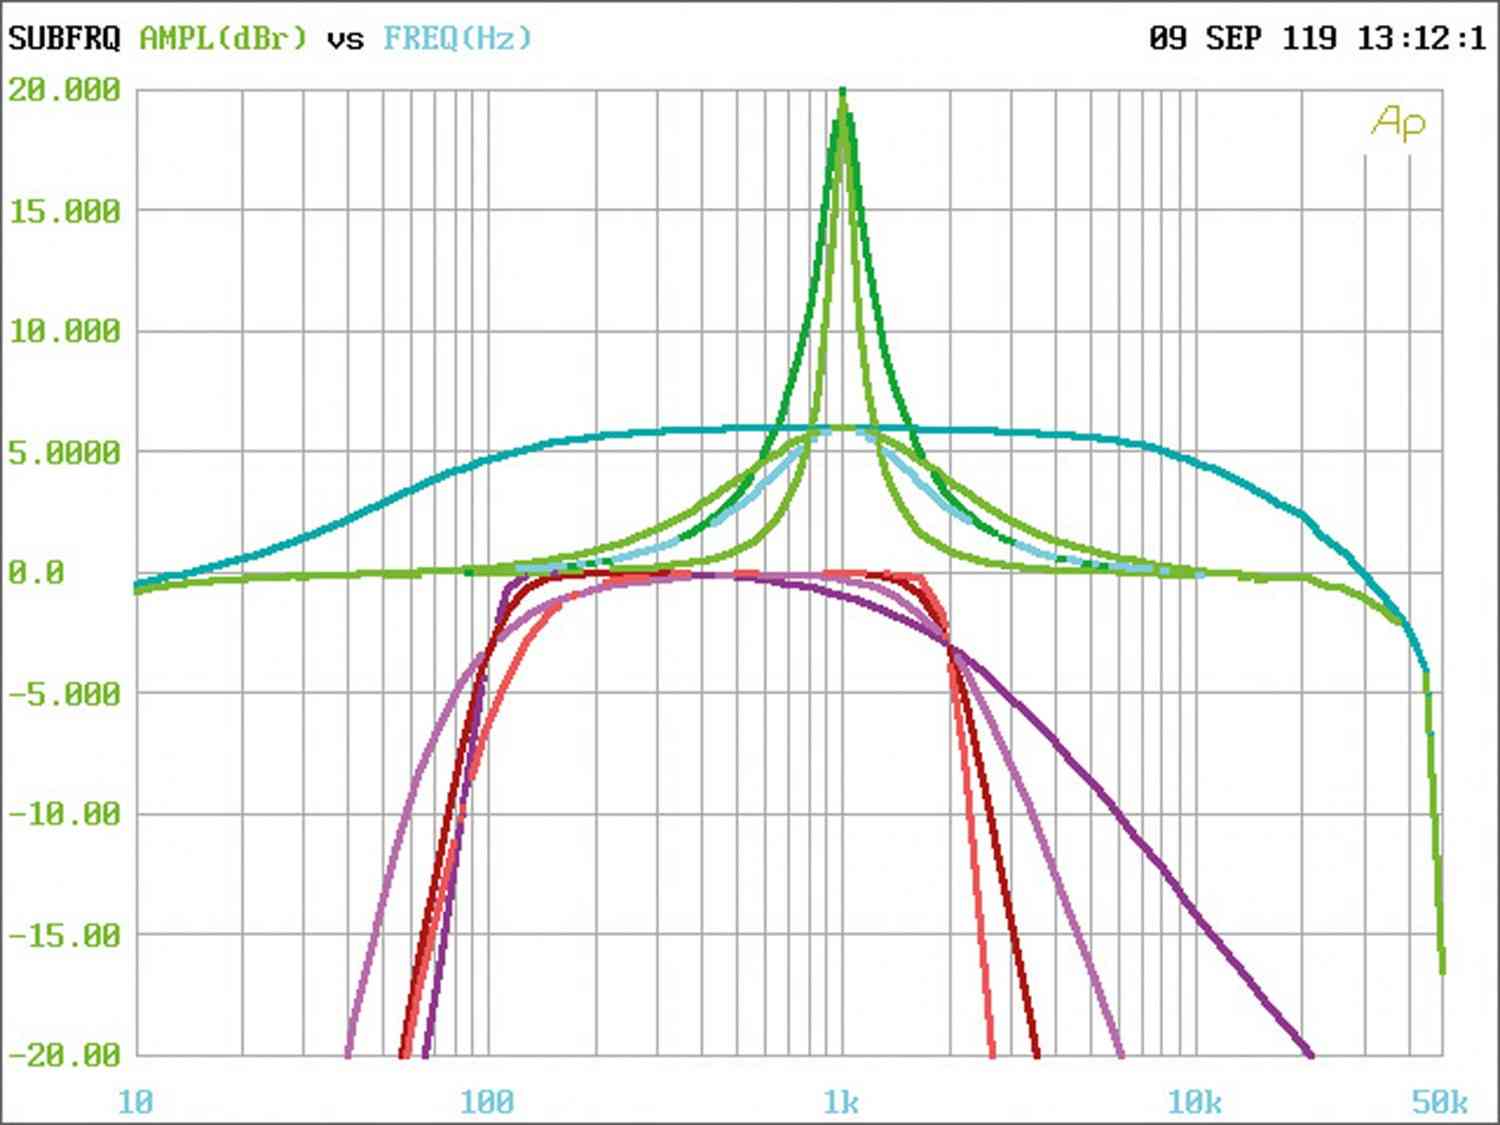Click the -20.00 amplitude axis value

(64, 1055)
